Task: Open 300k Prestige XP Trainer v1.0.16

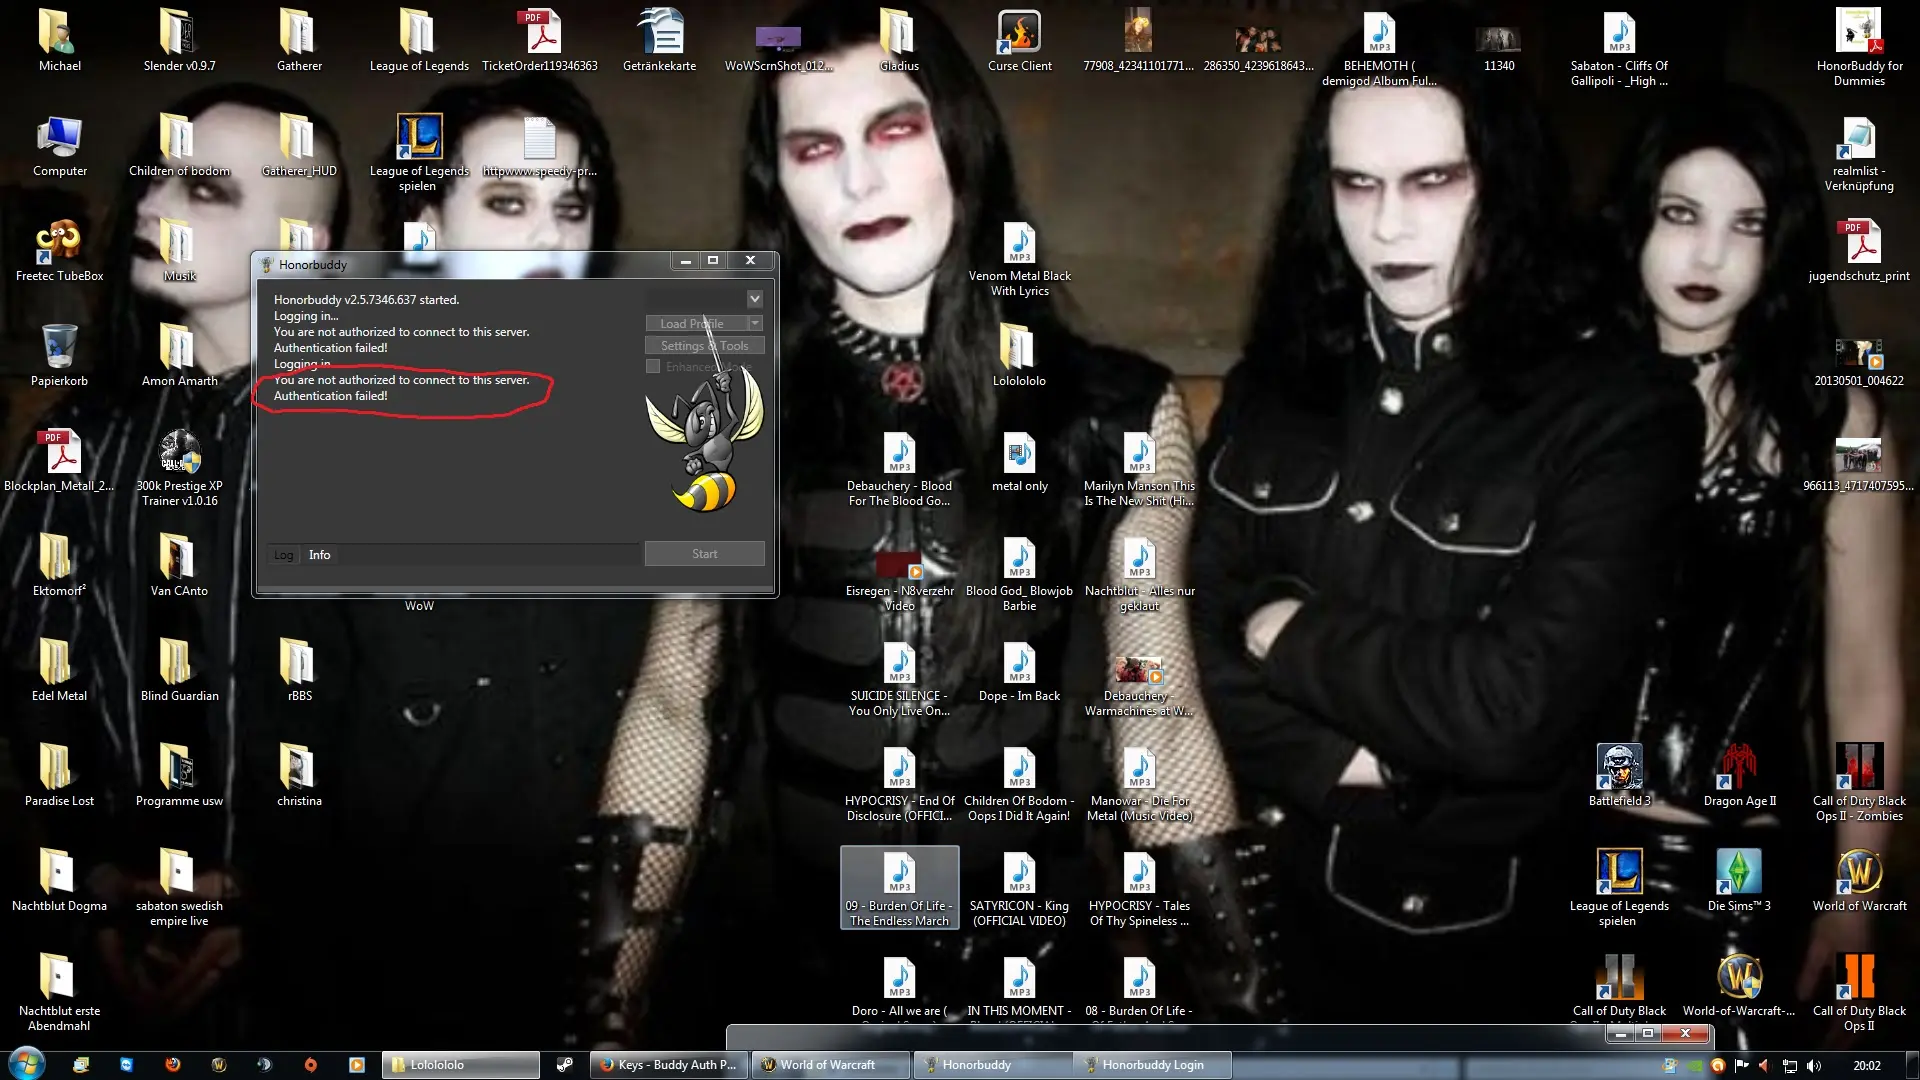Action: (179, 468)
